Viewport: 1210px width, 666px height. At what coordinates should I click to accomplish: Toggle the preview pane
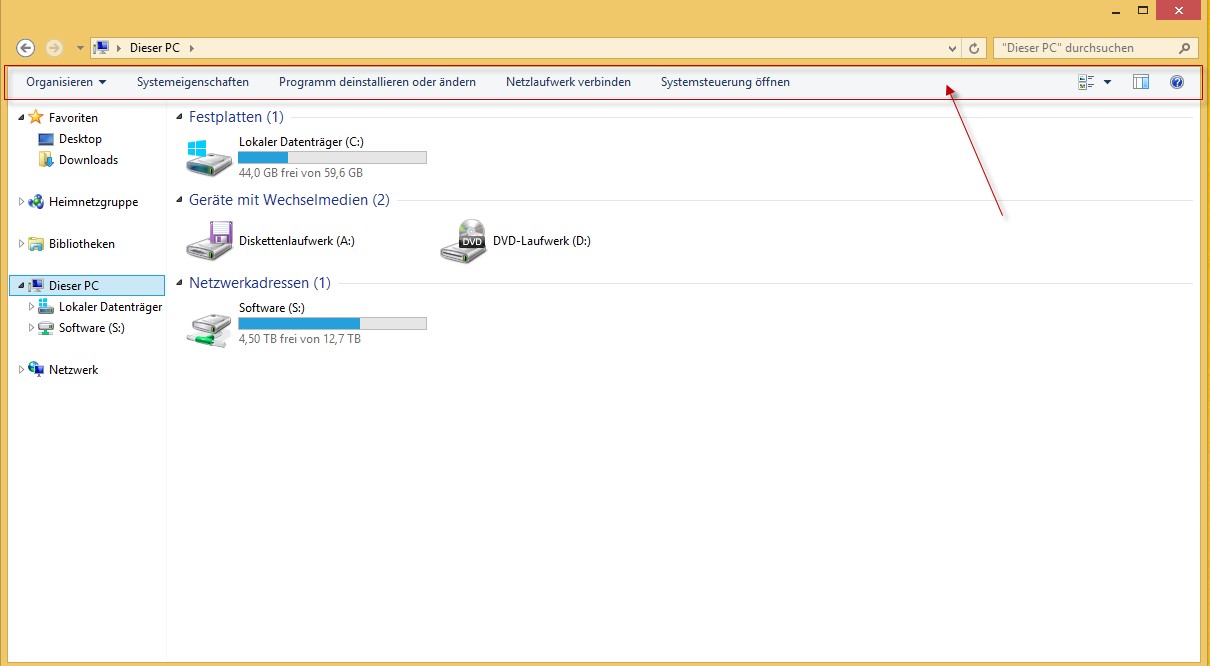click(1141, 82)
